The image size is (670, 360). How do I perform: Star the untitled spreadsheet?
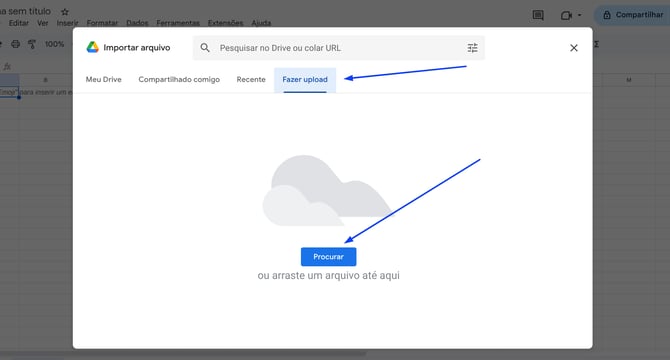(x=65, y=12)
